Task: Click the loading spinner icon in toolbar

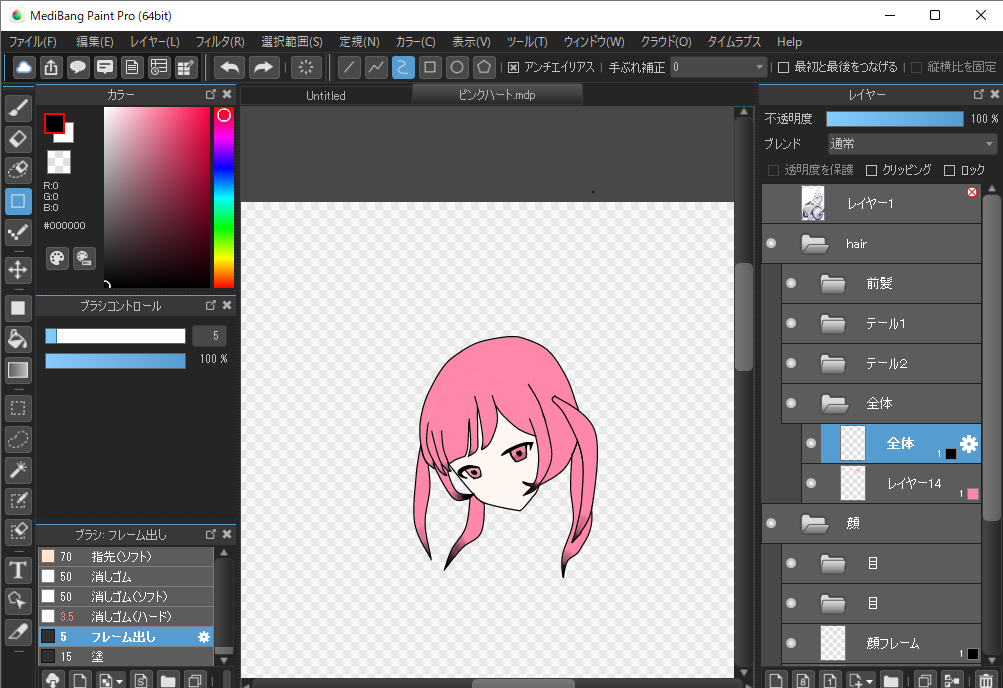Action: click(306, 67)
